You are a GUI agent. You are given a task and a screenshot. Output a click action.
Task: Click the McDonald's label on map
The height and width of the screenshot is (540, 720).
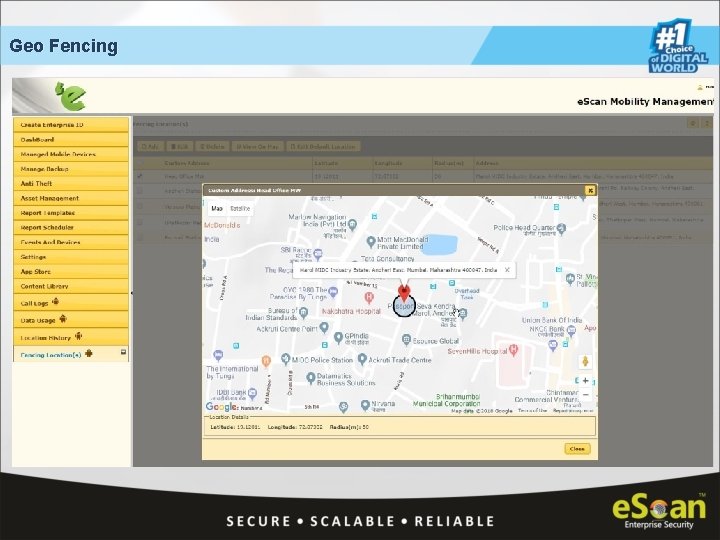(222, 225)
